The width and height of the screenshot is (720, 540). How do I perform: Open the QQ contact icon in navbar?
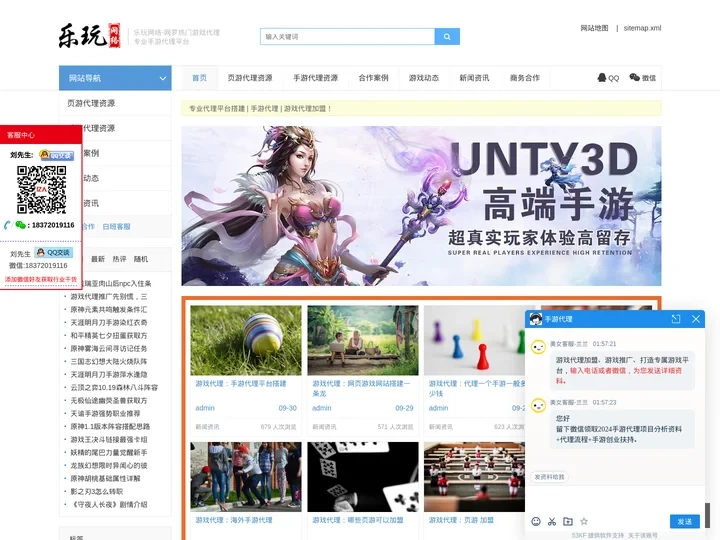click(608, 78)
